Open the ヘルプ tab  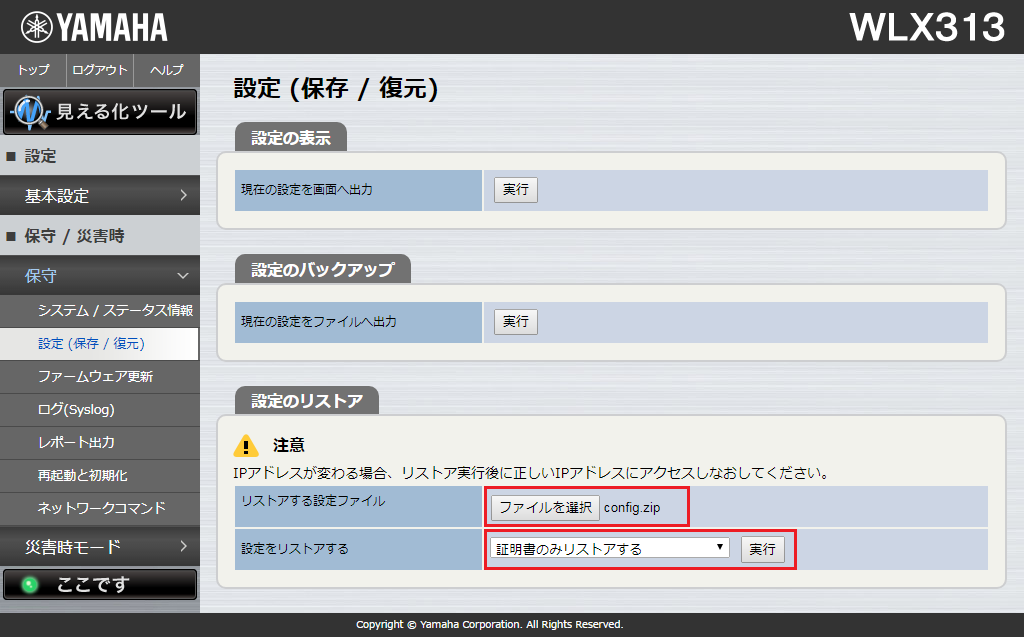[x=166, y=71]
